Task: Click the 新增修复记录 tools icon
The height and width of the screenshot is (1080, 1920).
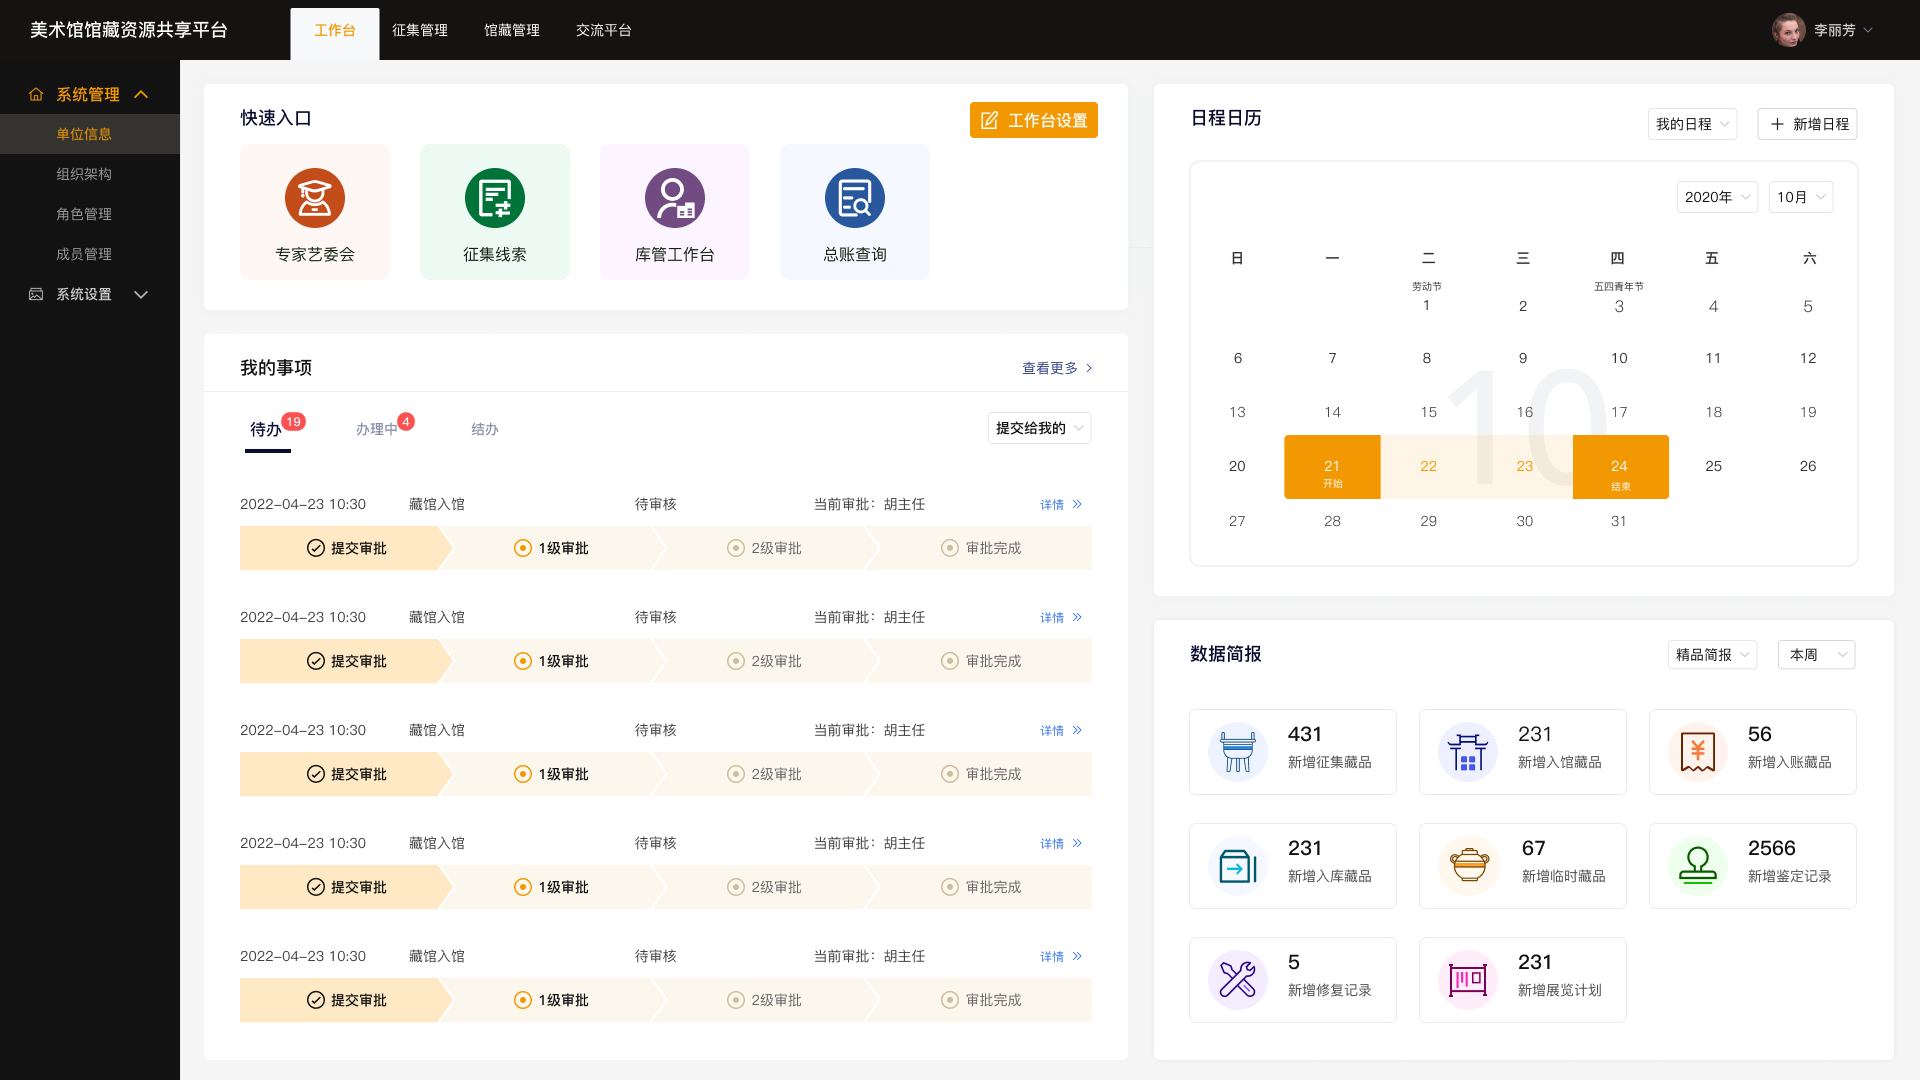Action: (x=1237, y=980)
